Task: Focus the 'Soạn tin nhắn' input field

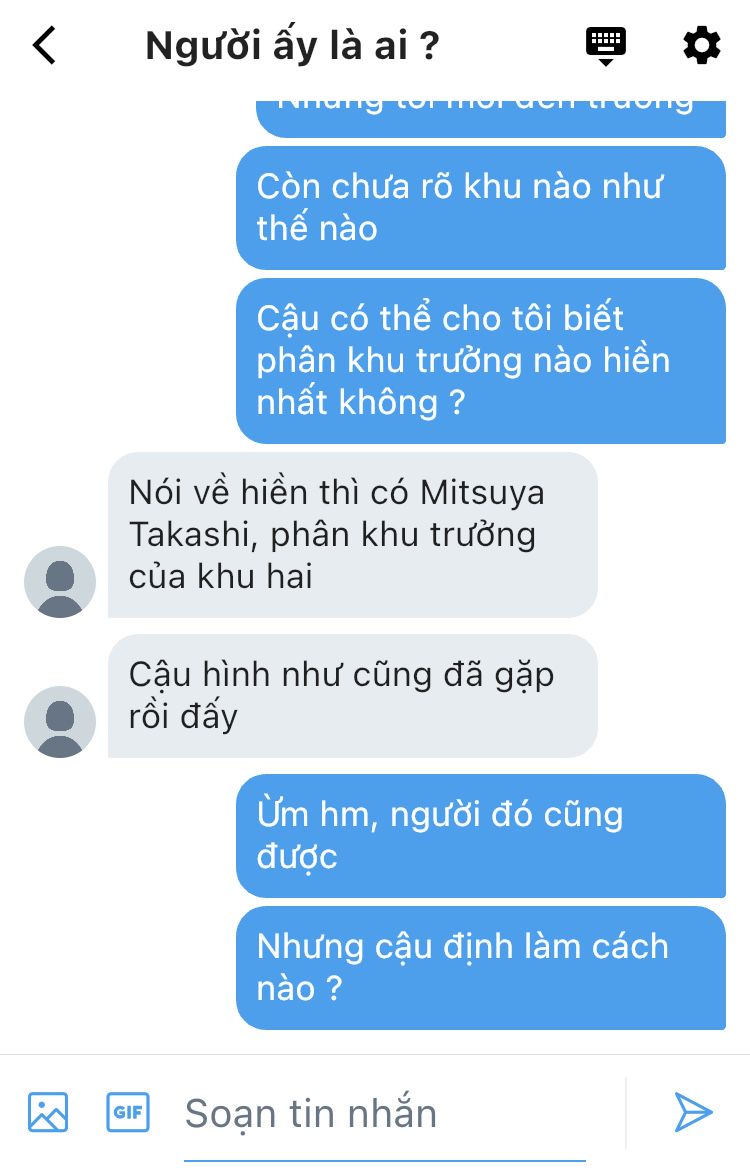Action: (385, 1114)
